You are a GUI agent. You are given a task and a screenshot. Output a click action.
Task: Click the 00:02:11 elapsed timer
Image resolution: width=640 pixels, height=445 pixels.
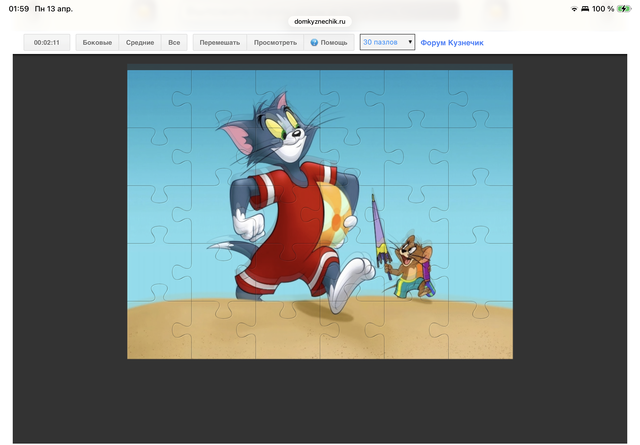(x=47, y=43)
